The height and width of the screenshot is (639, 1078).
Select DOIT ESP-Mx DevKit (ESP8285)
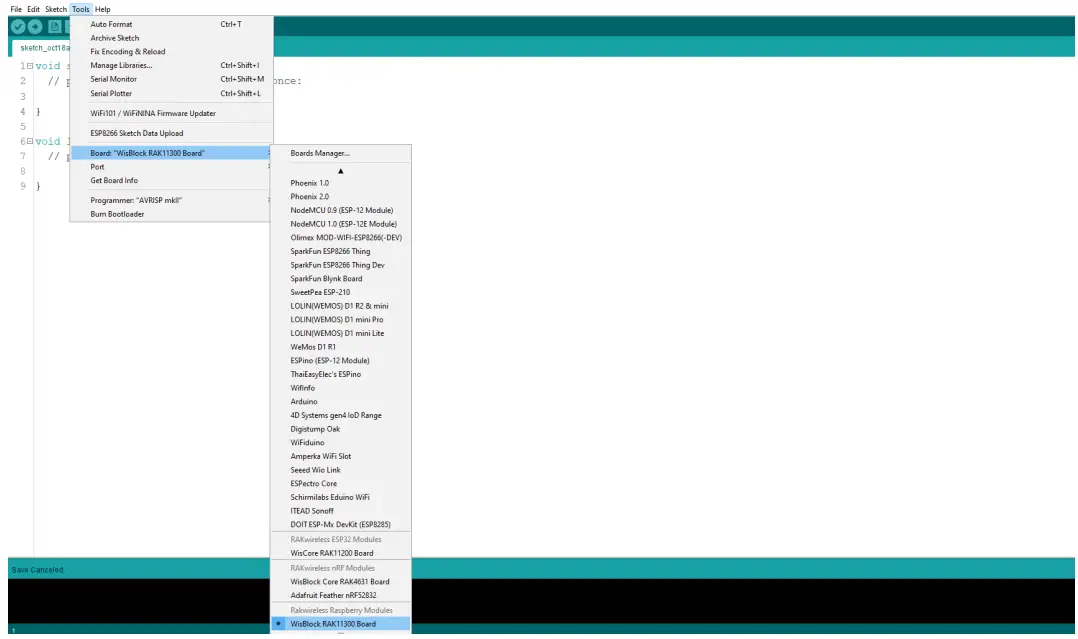[x=341, y=525]
